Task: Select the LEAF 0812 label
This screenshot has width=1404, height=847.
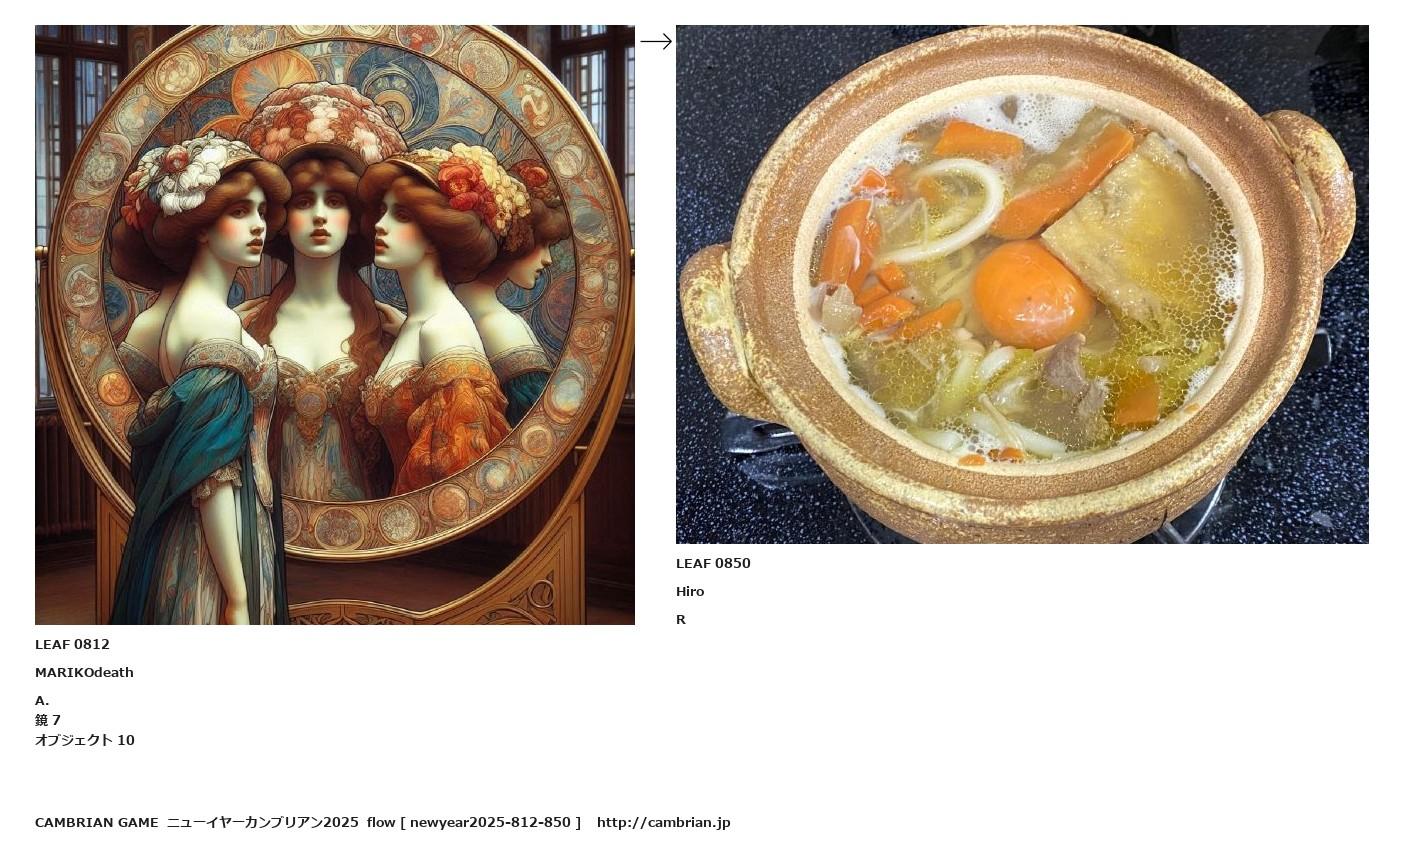Action: click(x=72, y=644)
